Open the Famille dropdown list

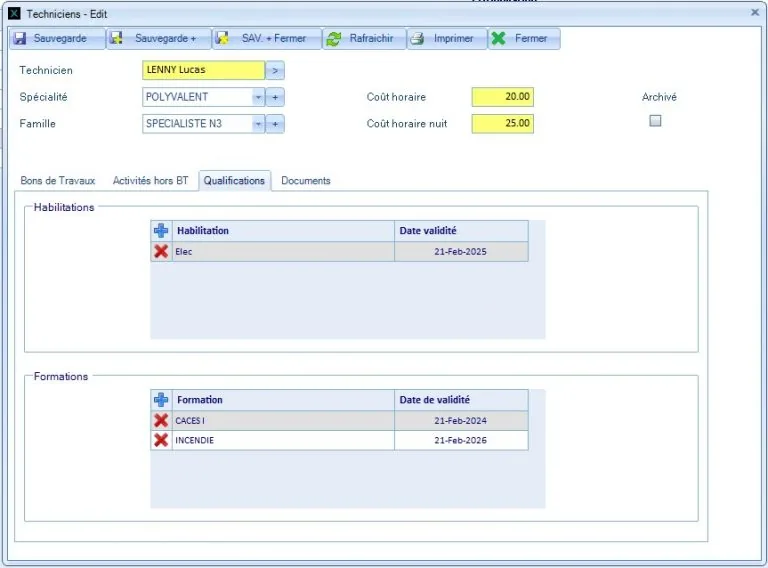point(258,124)
